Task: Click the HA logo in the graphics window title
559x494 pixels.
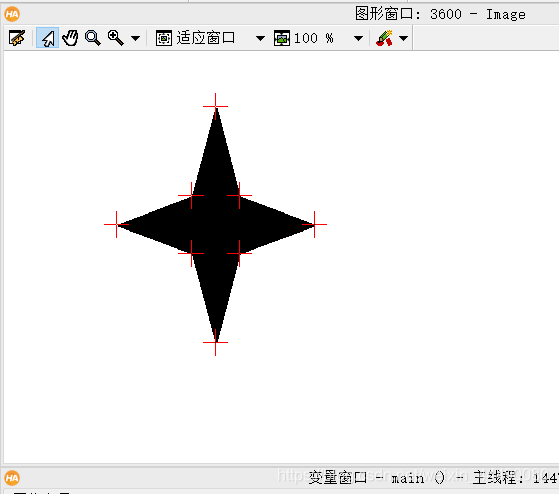Action: pyautogui.click(x=12, y=14)
